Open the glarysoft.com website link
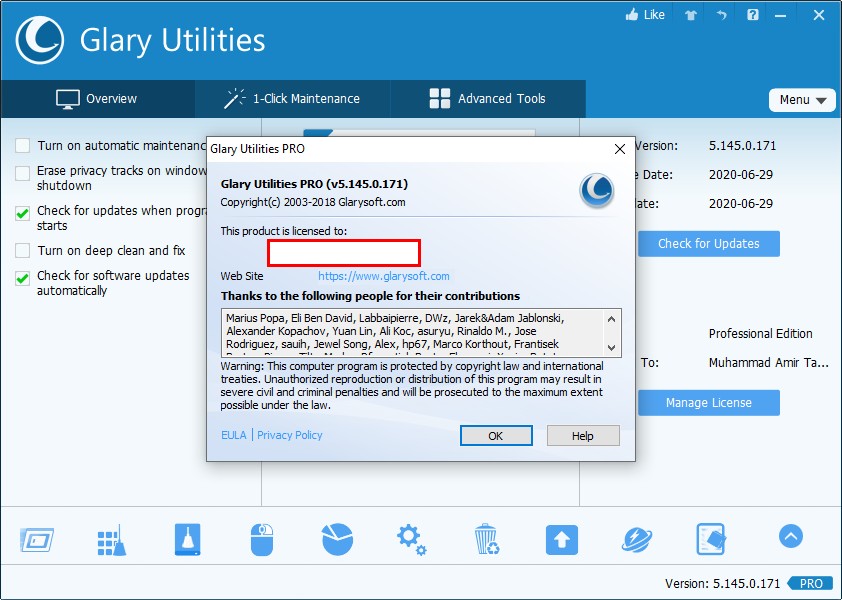This screenshot has width=842, height=600. [x=384, y=276]
